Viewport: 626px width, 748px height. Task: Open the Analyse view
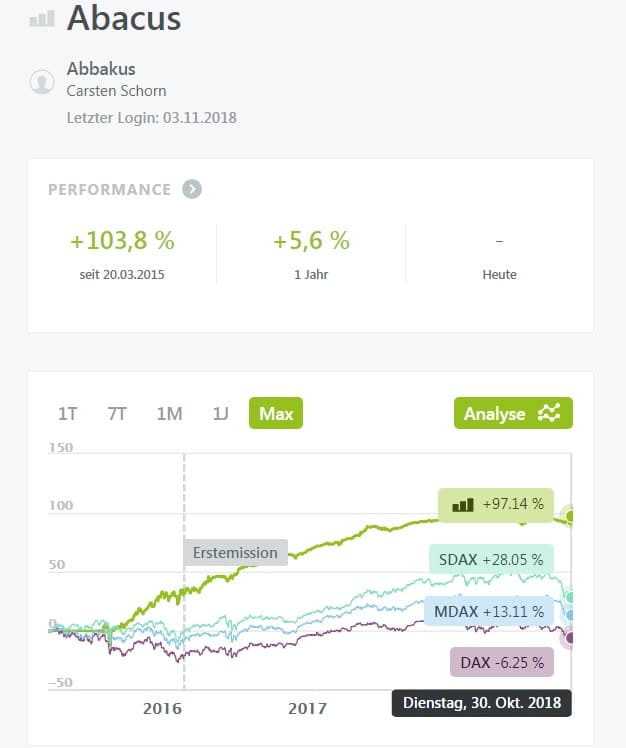tap(512, 413)
